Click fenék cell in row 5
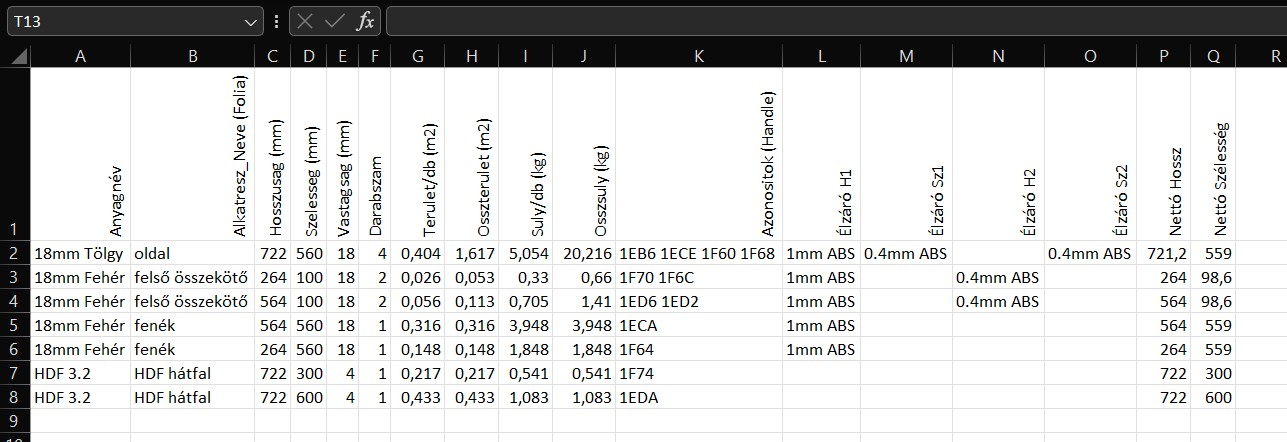Viewport: 1287px width, 442px height. (192, 324)
